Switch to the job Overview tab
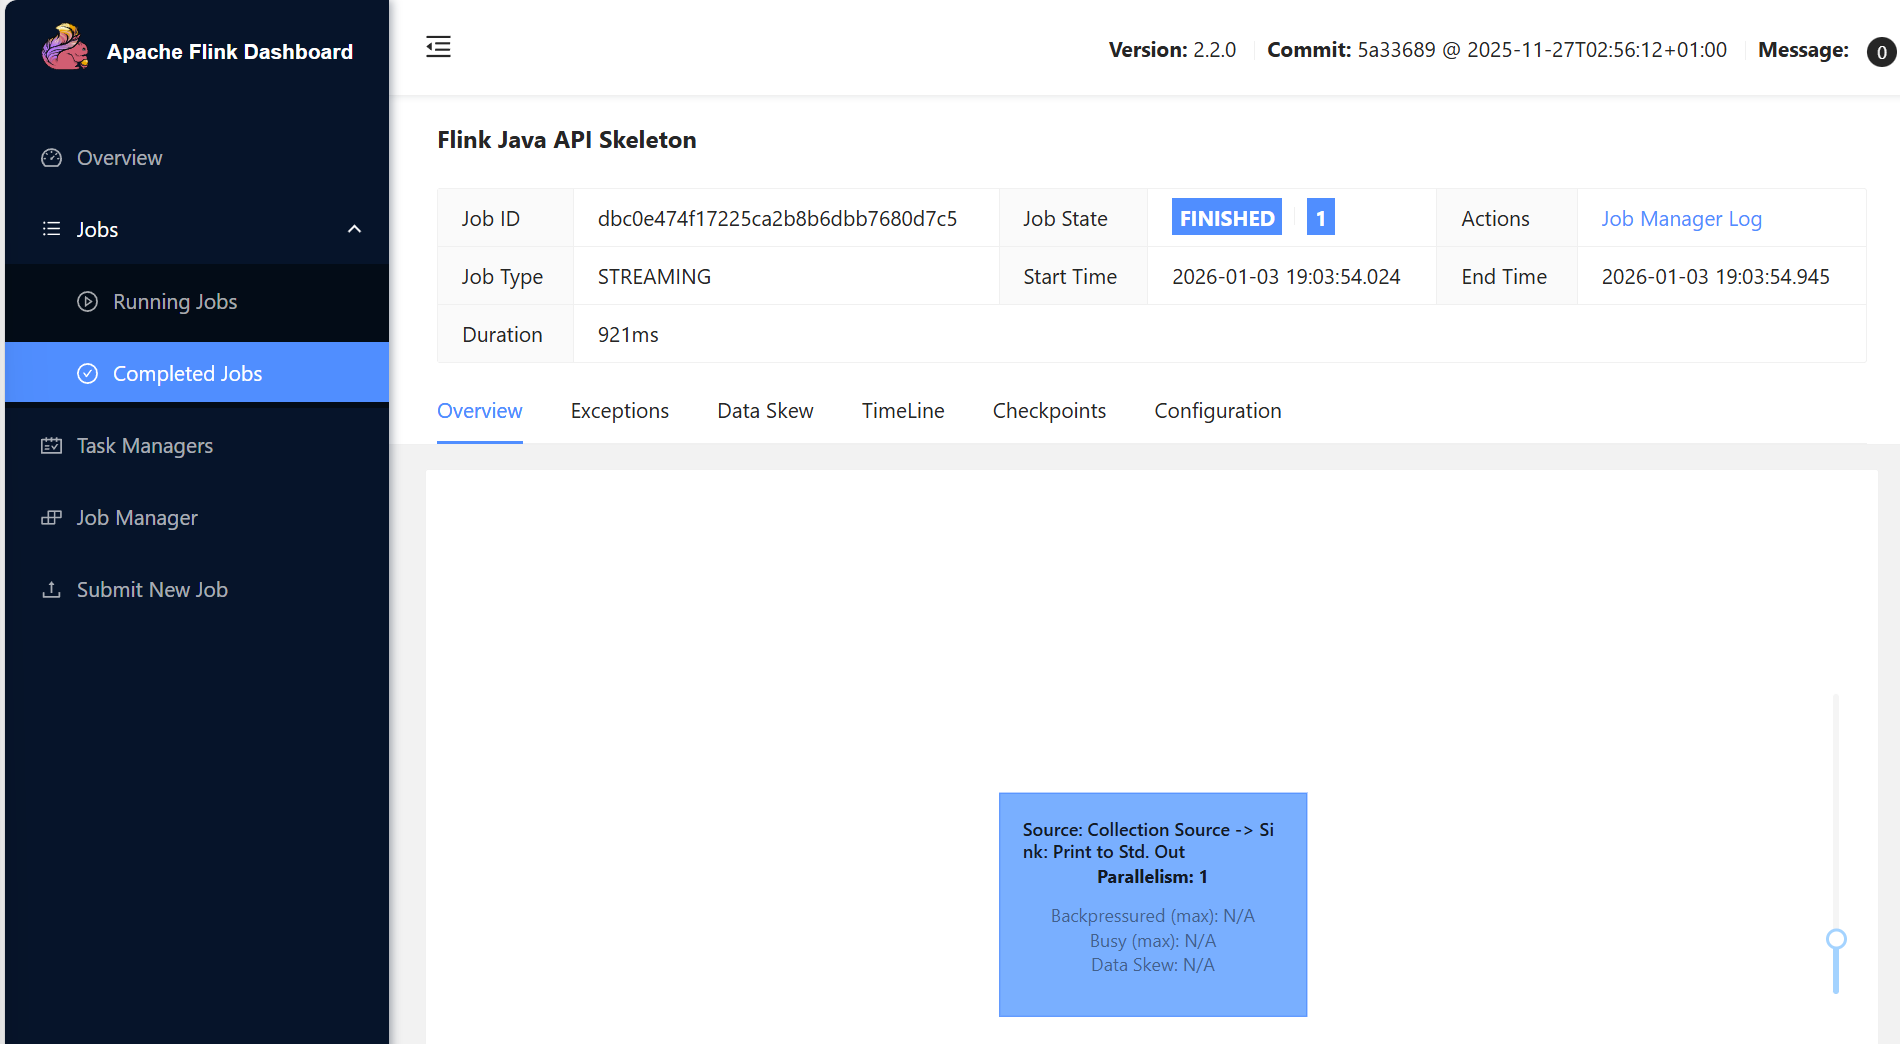 pyautogui.click(x=480, y=411)
